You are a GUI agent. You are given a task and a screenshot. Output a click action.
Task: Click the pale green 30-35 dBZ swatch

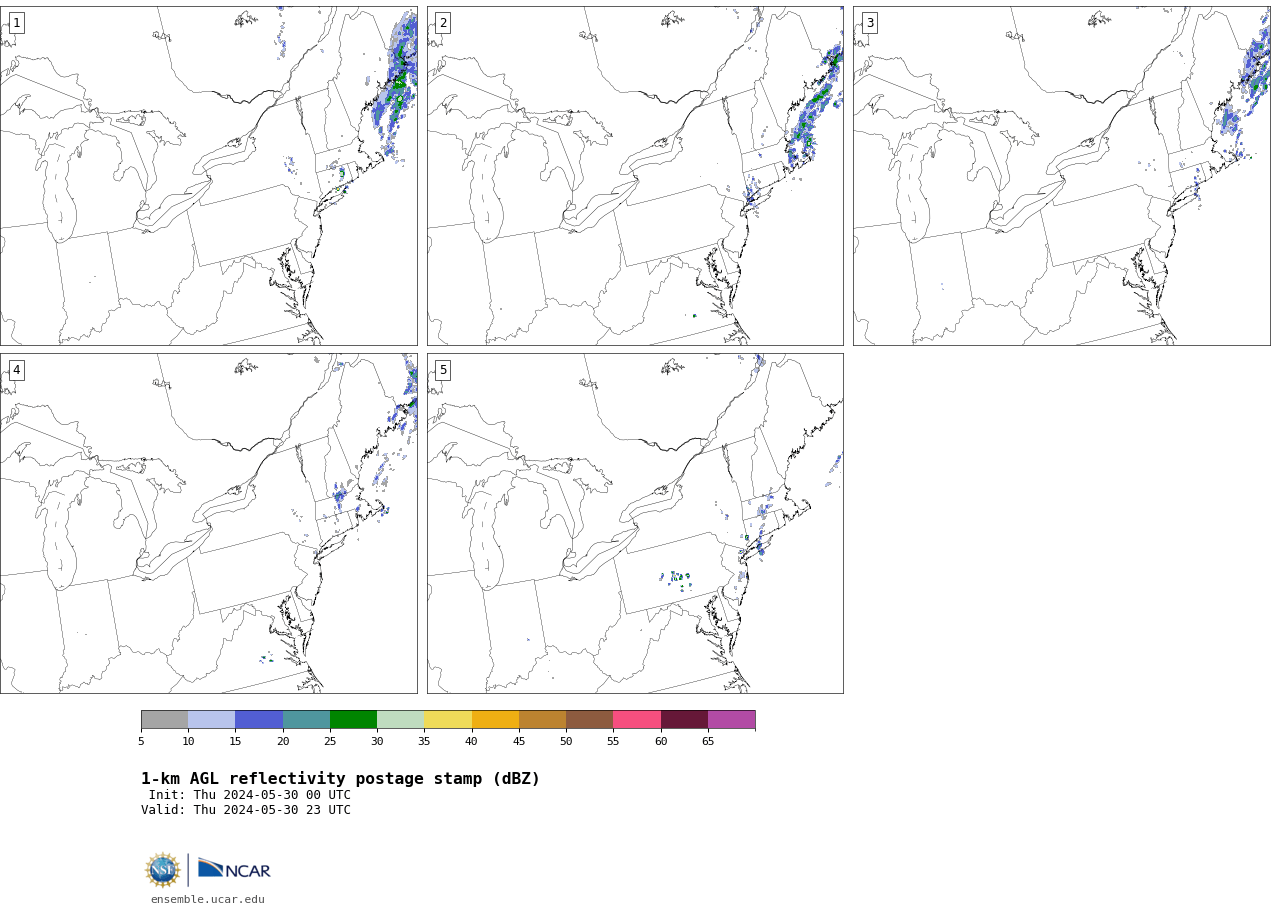(400, 720)
